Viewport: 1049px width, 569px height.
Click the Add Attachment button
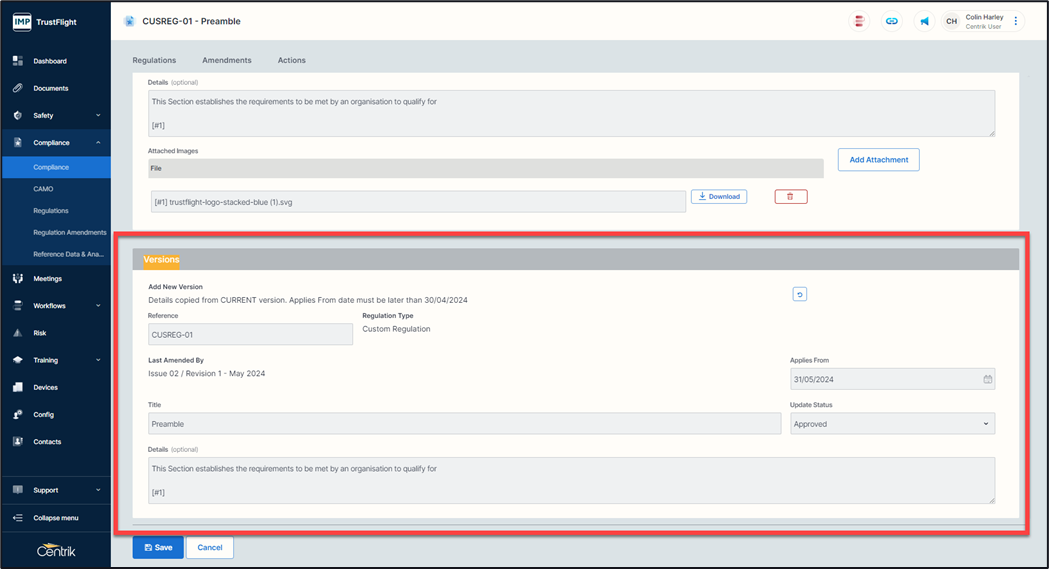tap(878, 160)
